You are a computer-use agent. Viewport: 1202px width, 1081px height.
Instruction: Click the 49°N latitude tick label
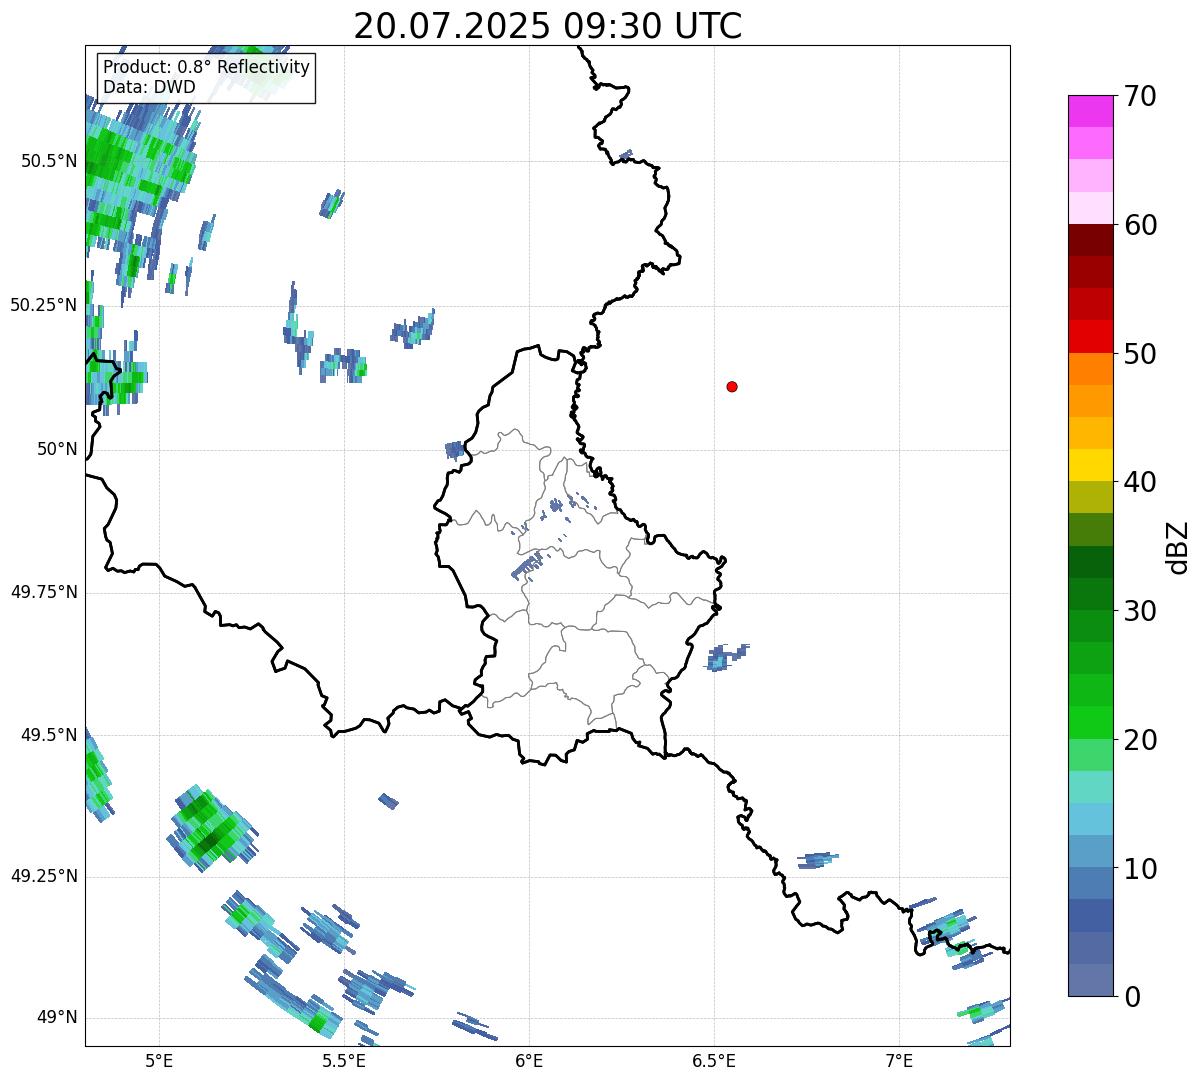[x=57, y=1017]
